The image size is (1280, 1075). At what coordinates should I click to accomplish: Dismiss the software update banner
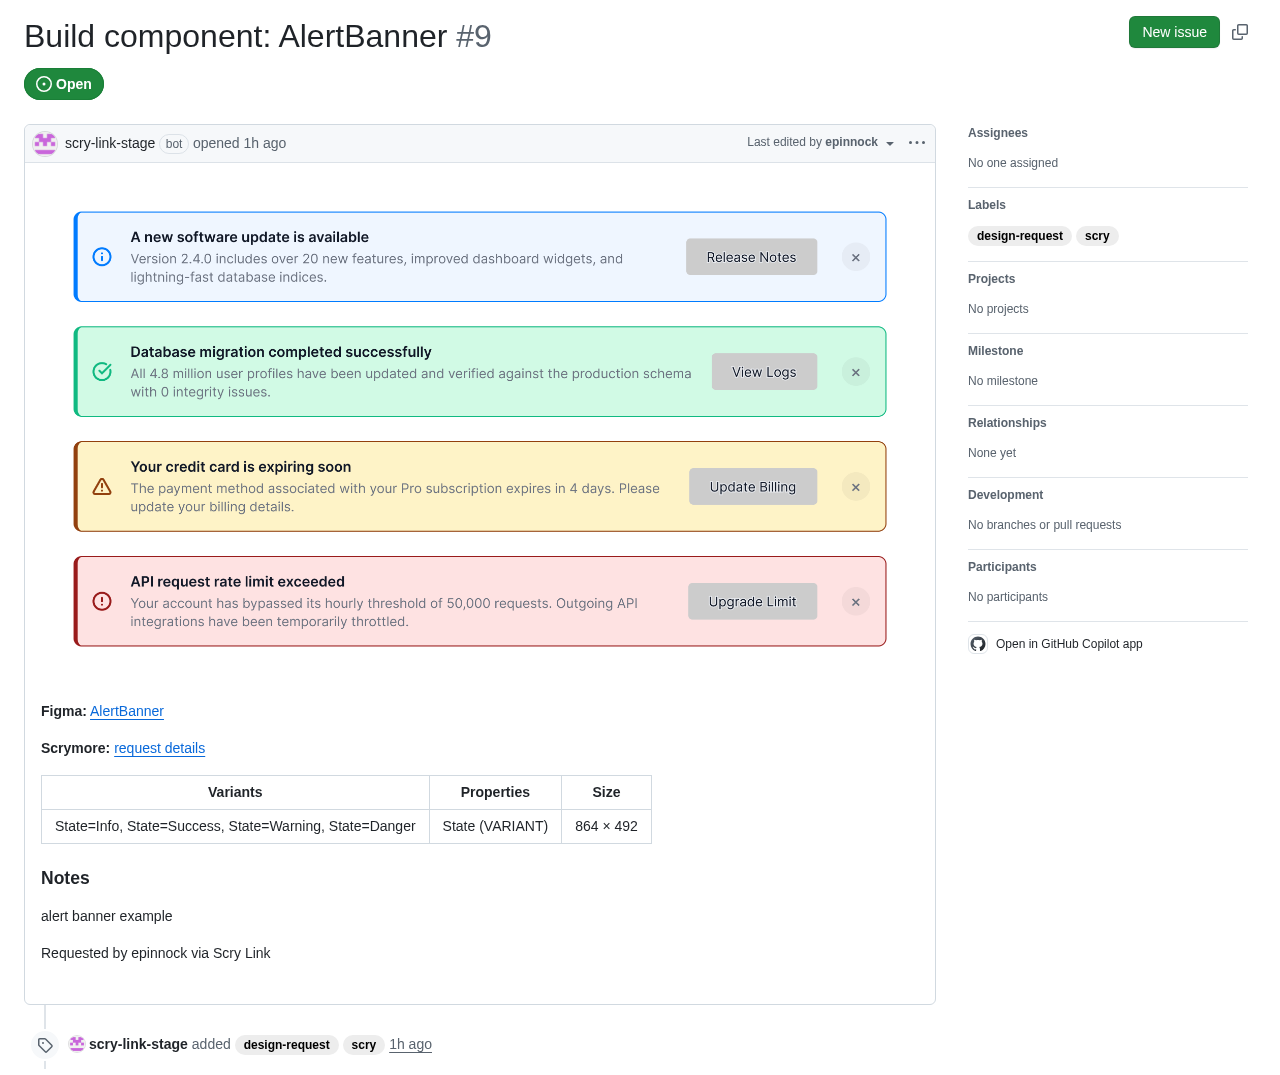[x=856, y=257]
